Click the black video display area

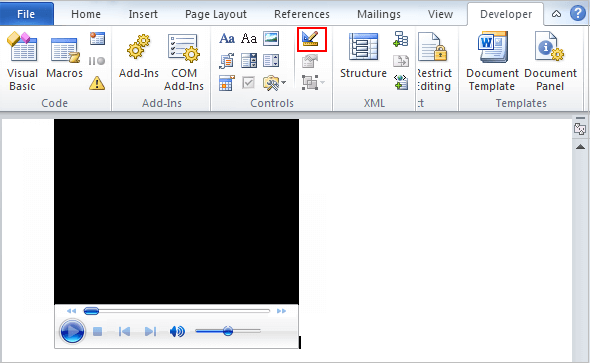click(176, 211)
